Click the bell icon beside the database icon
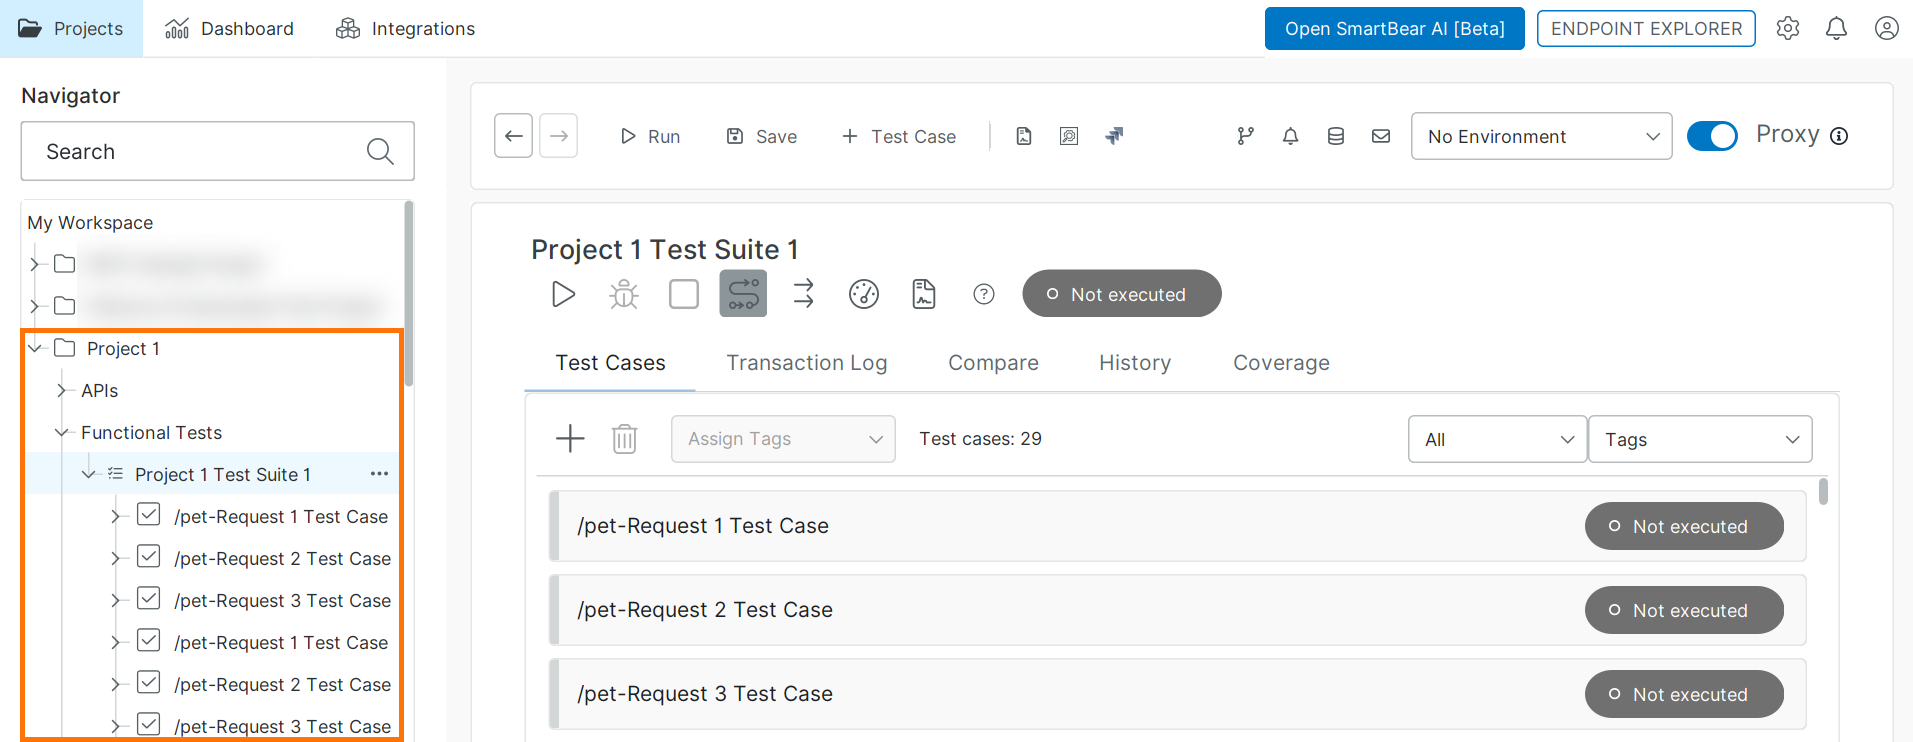1913x742 pixels. (1290, 136)
